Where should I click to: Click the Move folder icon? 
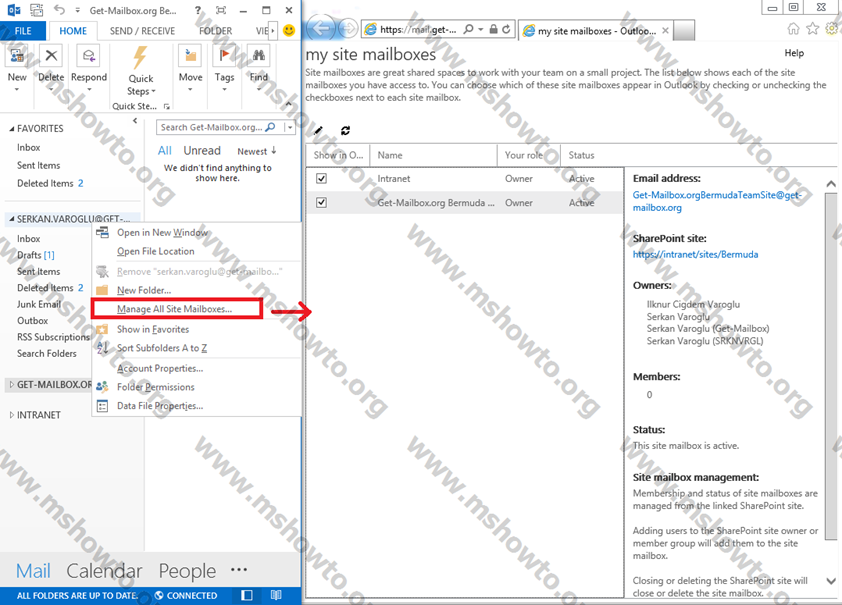tap(191, 56)
